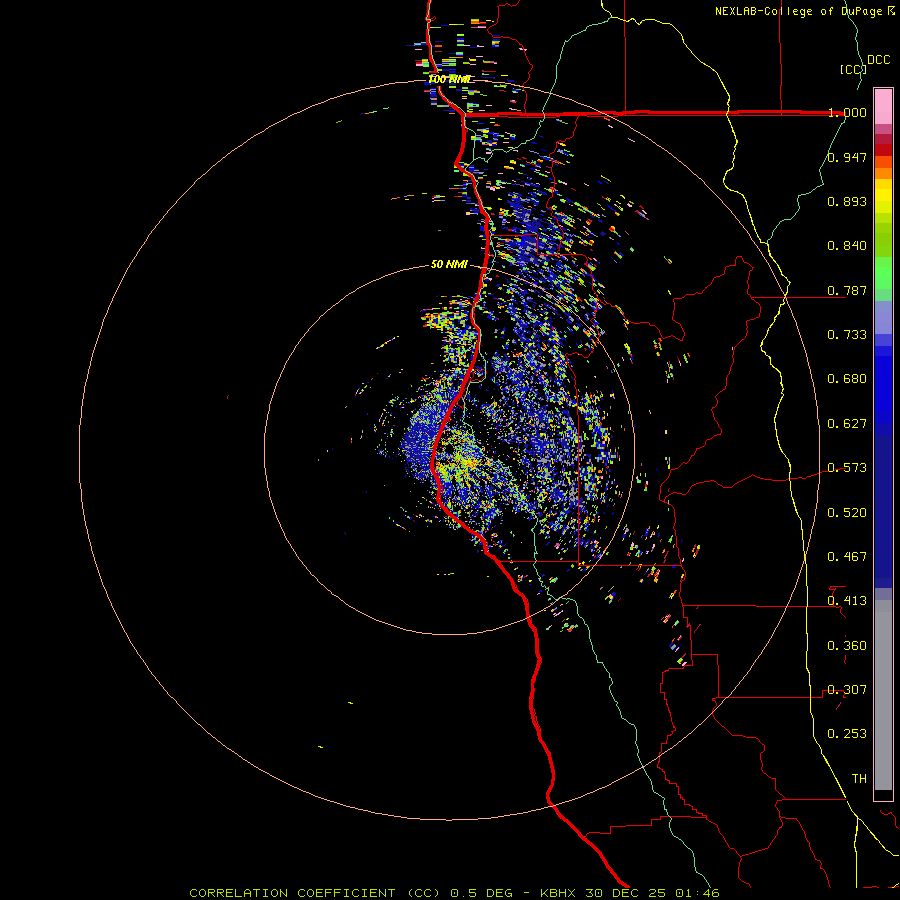Click the NEXLAB-College of DuPage credit text
The height and width of the screenshot is (900, 900).
(x=800, y=11)
